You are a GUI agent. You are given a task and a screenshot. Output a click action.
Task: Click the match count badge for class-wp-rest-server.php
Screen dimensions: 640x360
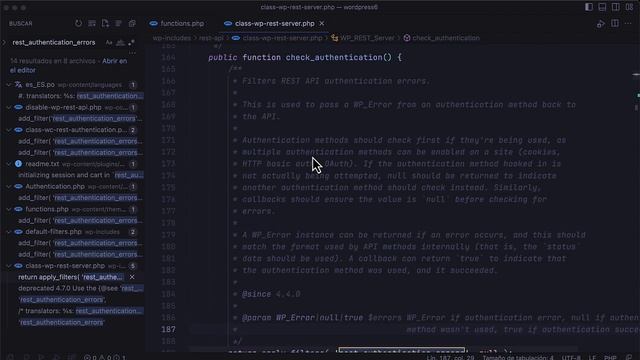pos(132,266)
